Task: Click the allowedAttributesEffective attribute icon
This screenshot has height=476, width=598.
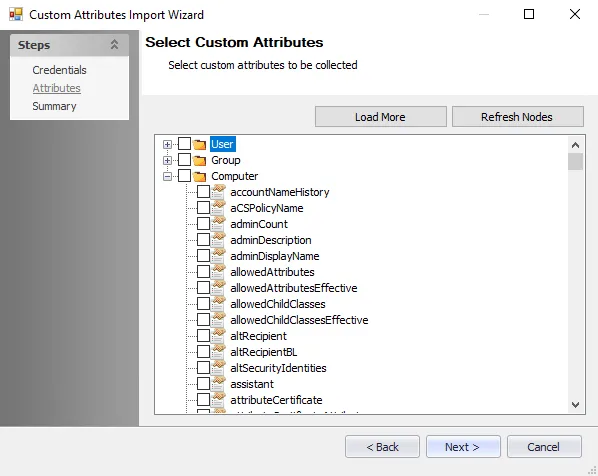Action: (219, 288)
